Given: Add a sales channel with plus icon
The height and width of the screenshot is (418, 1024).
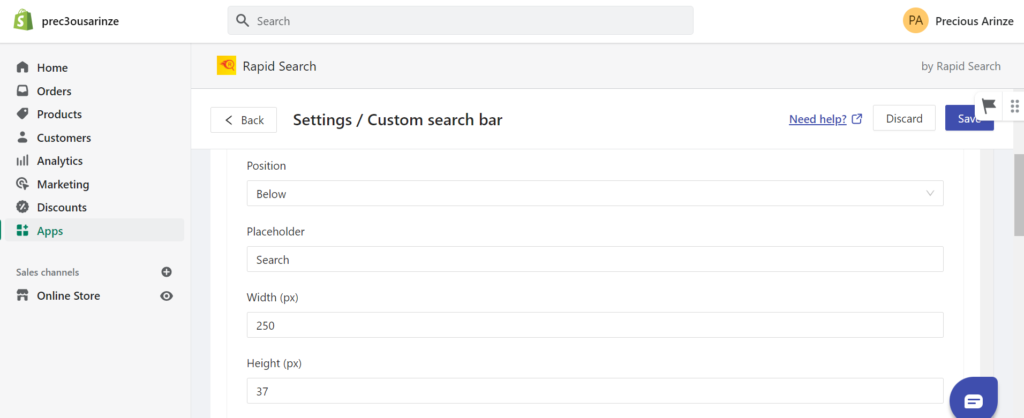Looking at the screenshot, I should [x=167, y=272].
